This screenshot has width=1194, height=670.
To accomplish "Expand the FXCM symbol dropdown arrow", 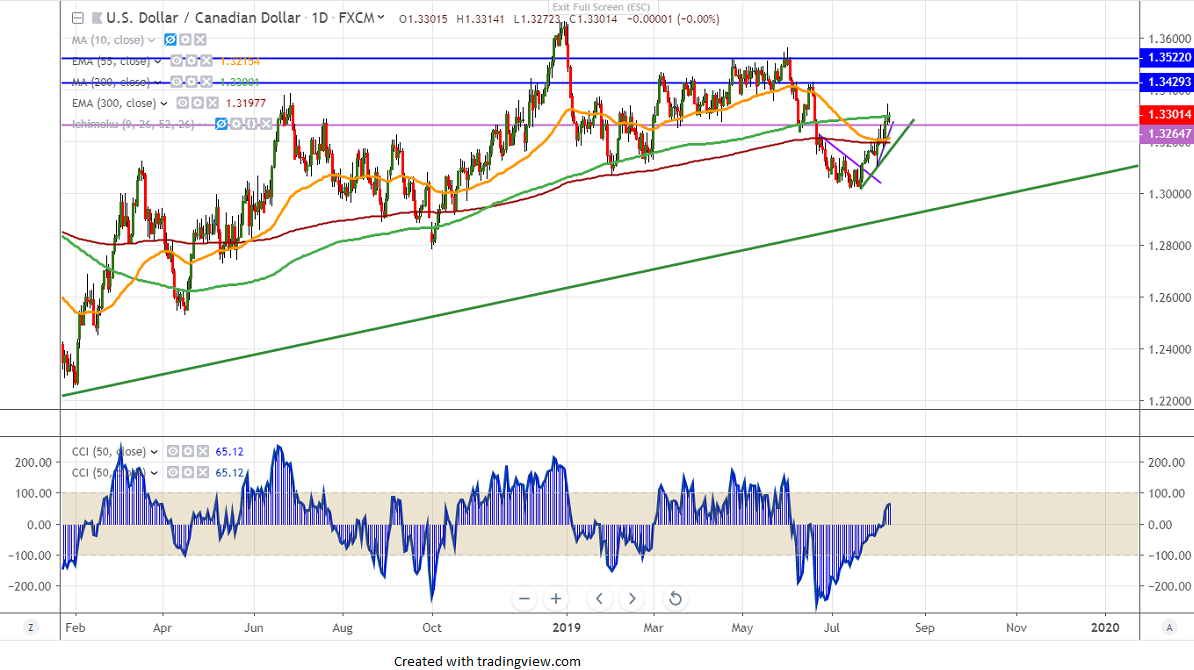I will click(x=381, y=18).
